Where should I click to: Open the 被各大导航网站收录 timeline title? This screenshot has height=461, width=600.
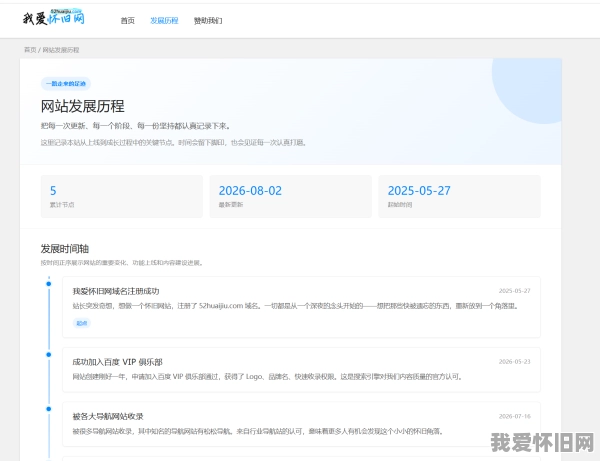108,416
